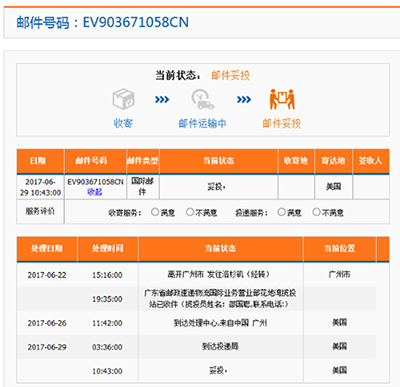
Task: Click the orange 邮件妥投 delivery handover icon
Action: (282, 99)
